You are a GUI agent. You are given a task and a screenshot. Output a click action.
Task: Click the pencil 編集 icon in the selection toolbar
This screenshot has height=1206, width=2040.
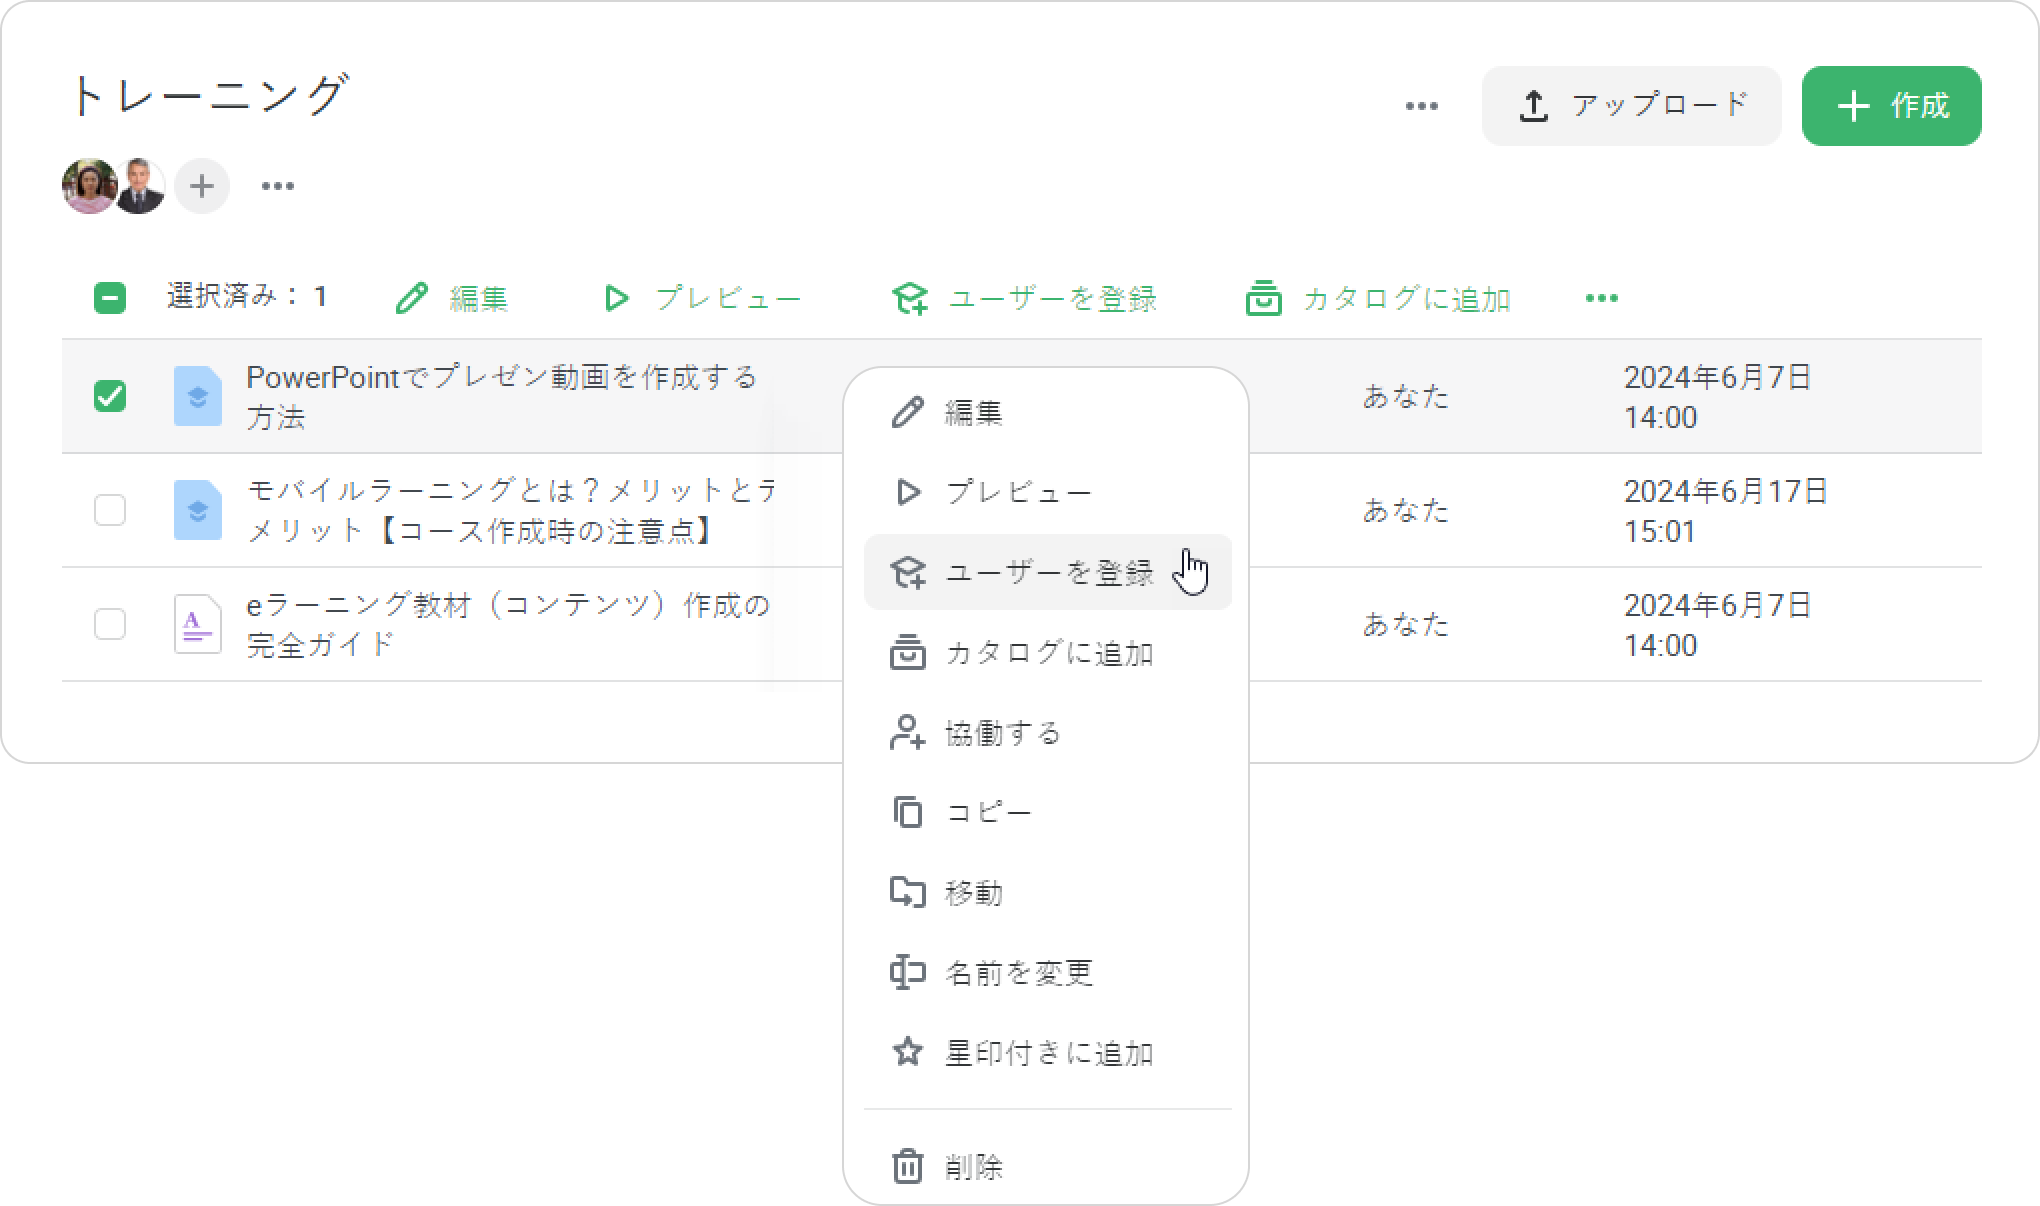411,298
